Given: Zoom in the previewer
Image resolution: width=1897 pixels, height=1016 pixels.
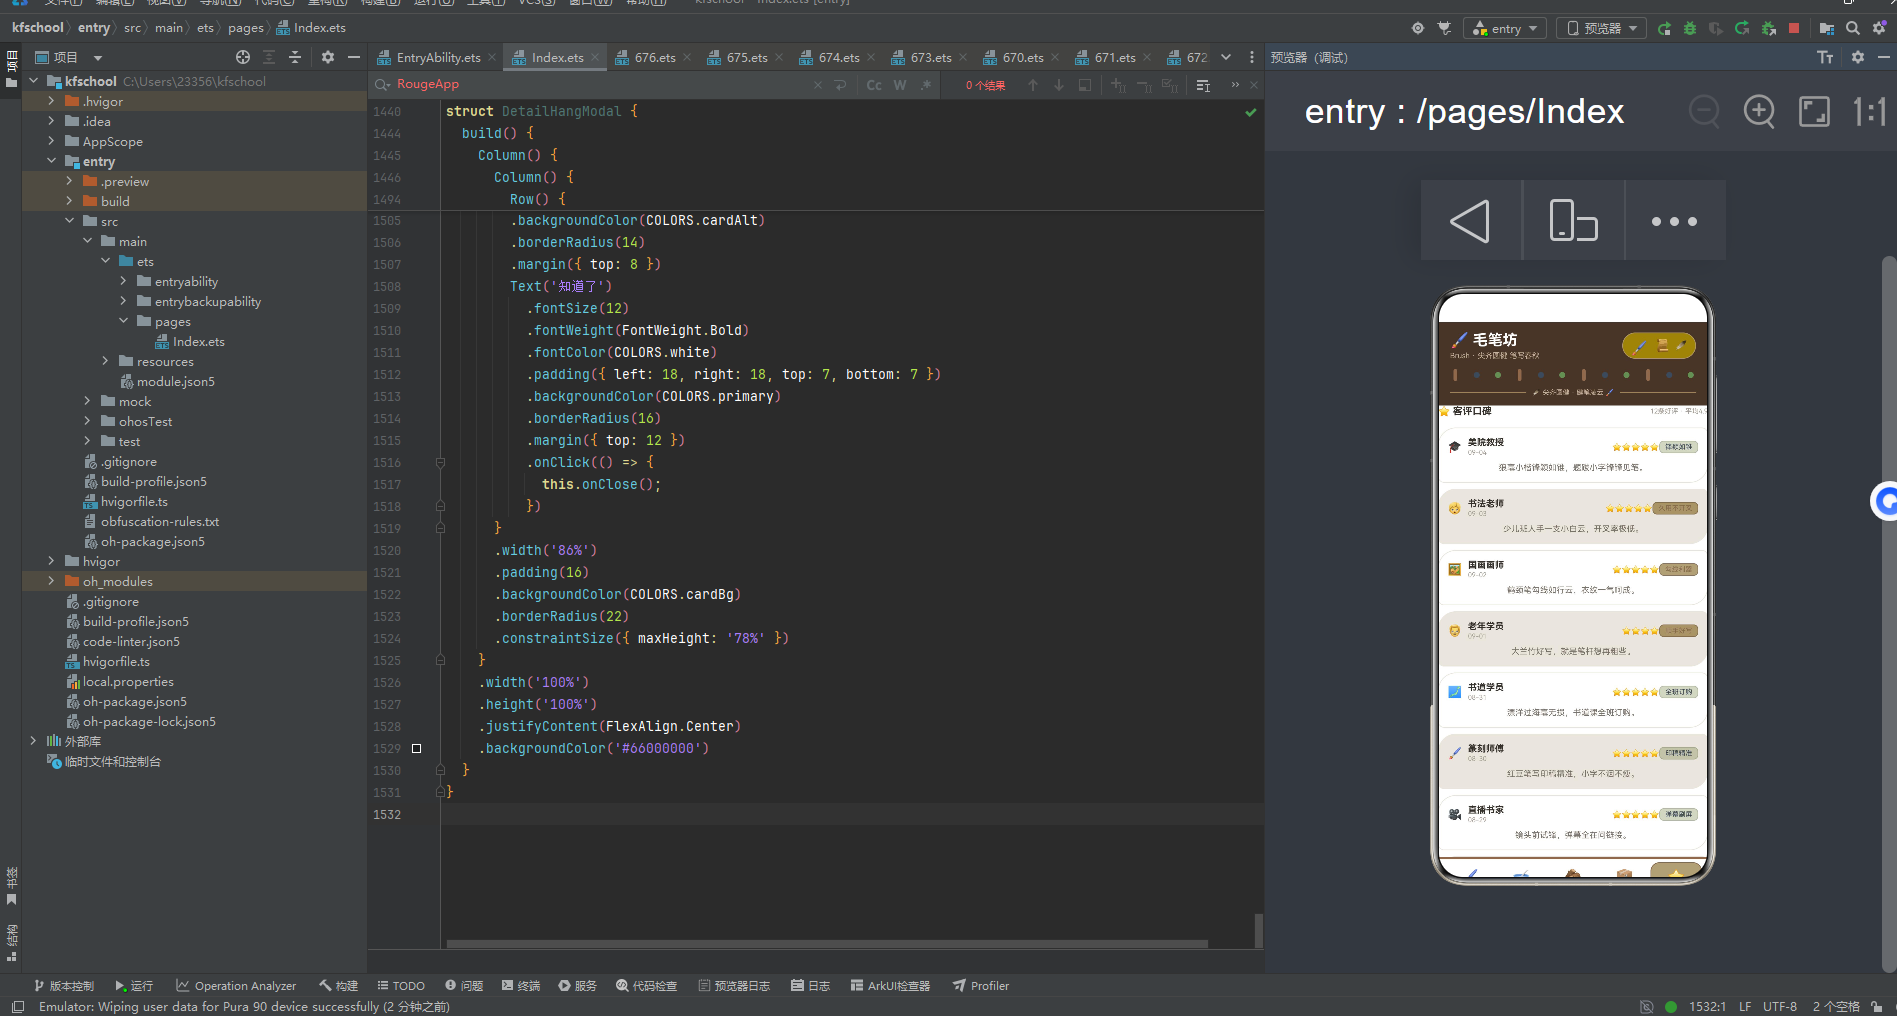Looking at the screenshot, I should 1759,111.
